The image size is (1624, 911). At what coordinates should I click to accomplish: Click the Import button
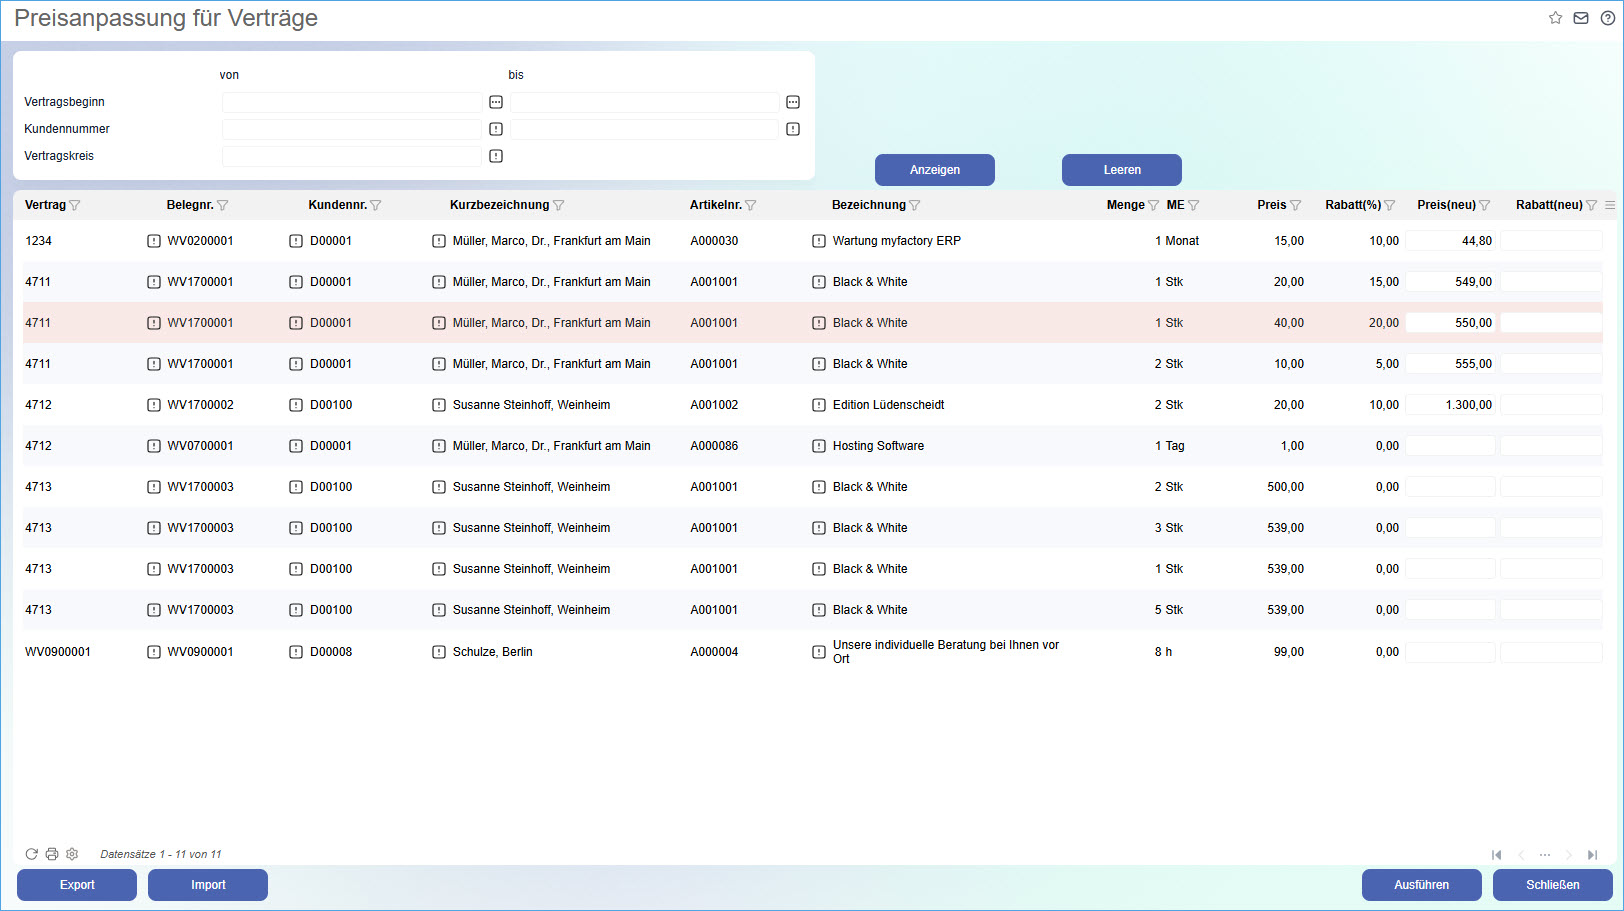click(208, 885)
